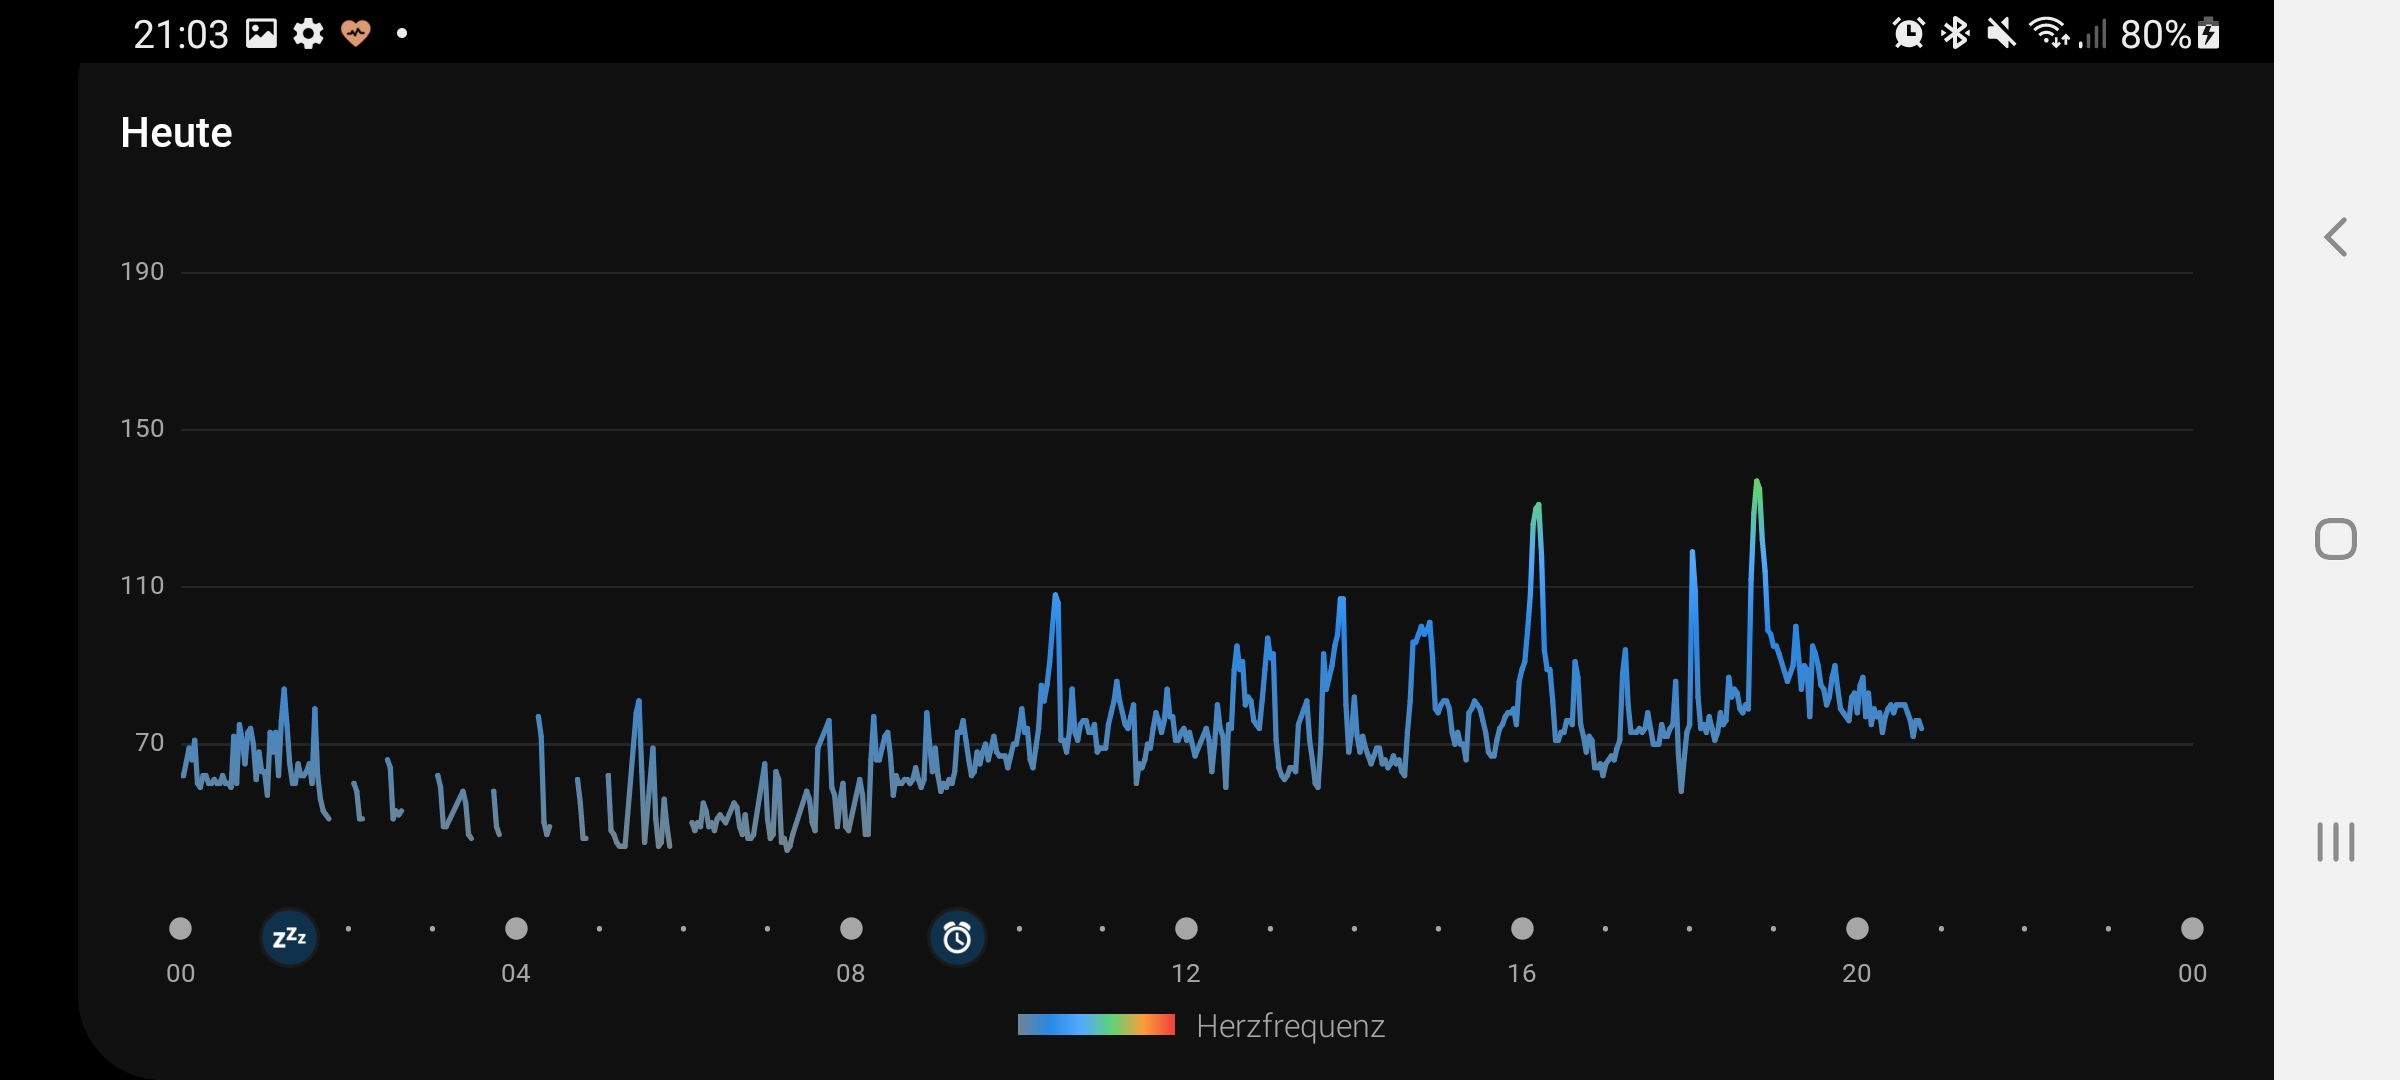
Task: Tap the green heart rate peak on the chart
Action: pyautogui.click(x=1757, y=486)
